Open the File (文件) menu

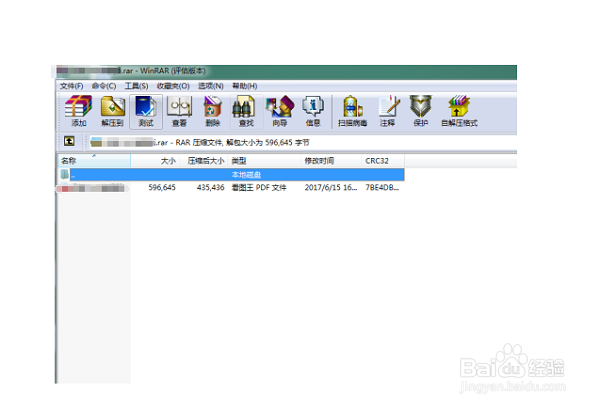72,86
